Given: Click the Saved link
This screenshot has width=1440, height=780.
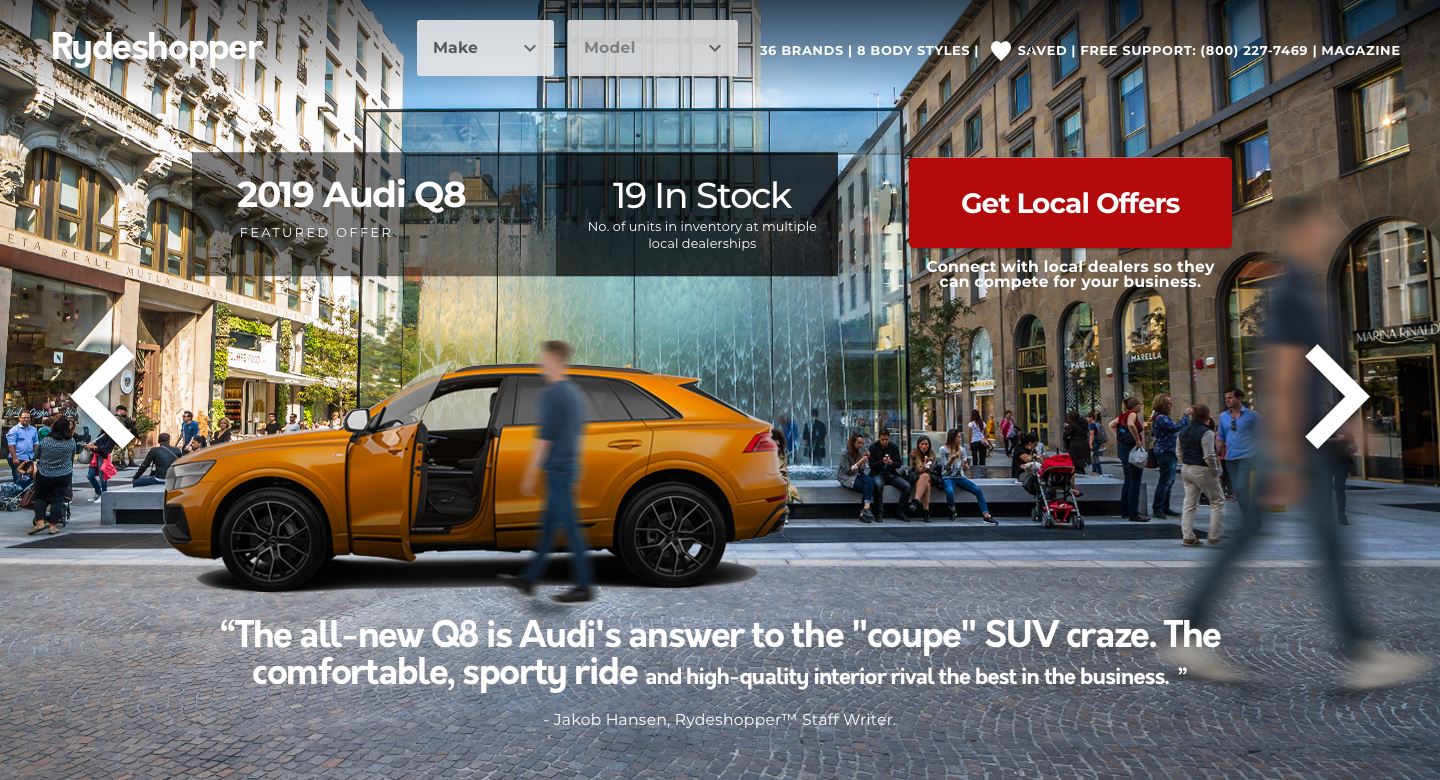Looking at the screenshot, I should click(1042, 51).
